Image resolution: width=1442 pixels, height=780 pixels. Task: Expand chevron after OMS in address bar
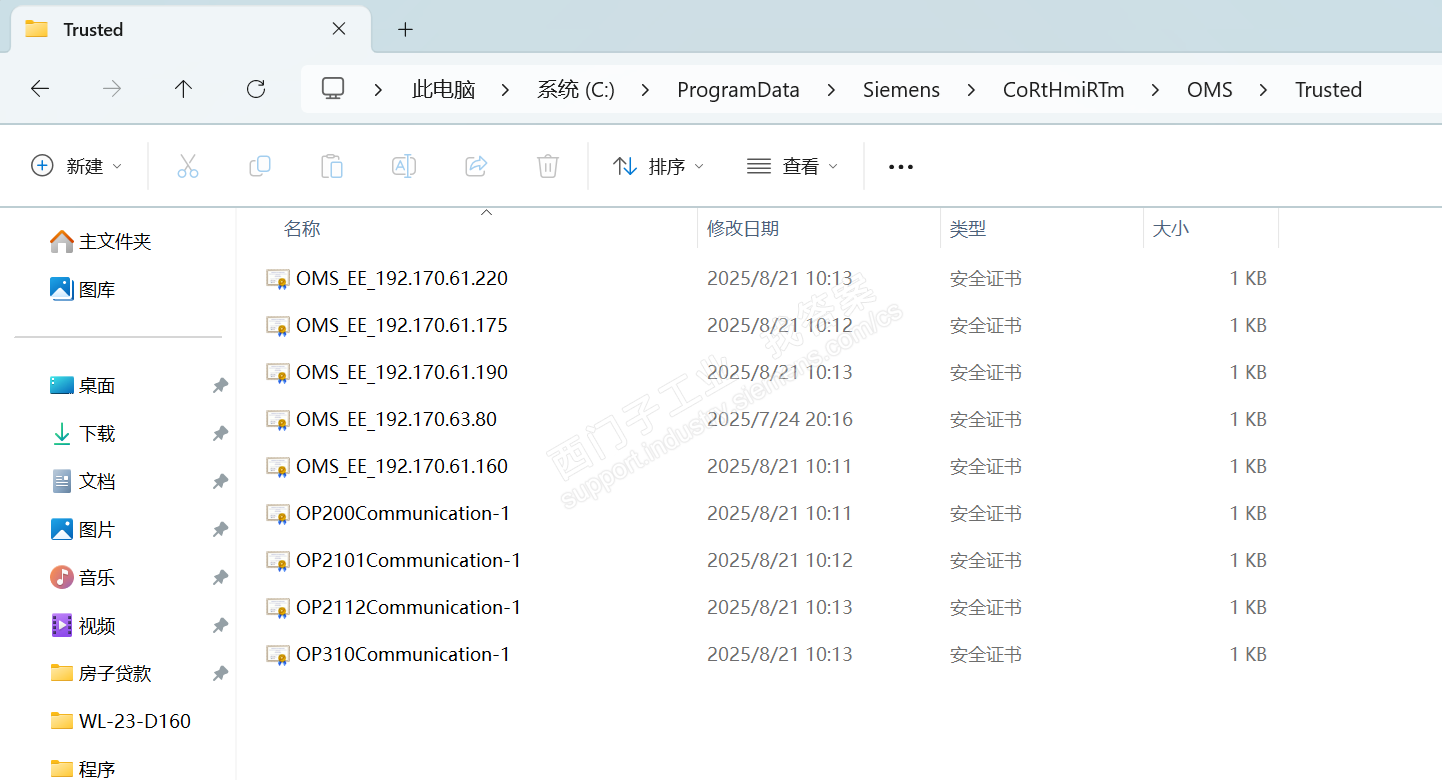click(x=1263, y=90)
